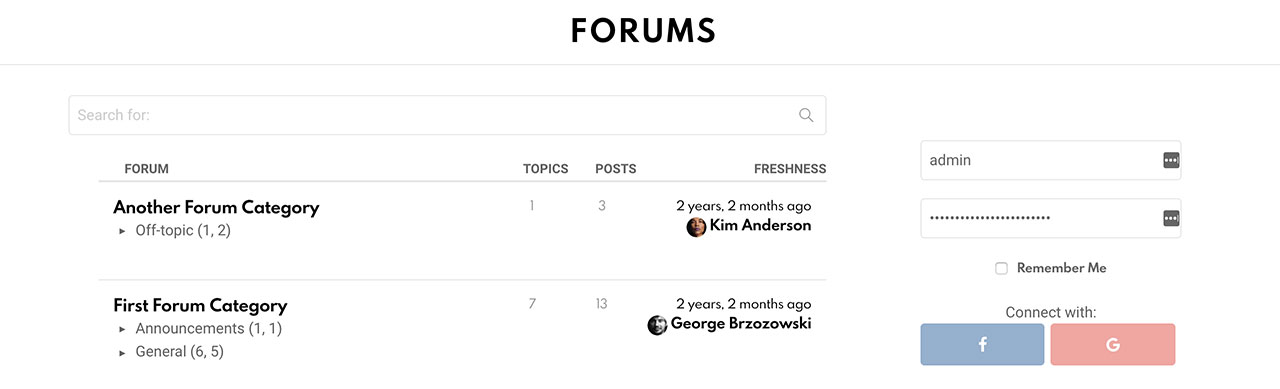Open George Brzozowski's profile name
Screen dimensions: 1280x389
(x=741, y=324)
